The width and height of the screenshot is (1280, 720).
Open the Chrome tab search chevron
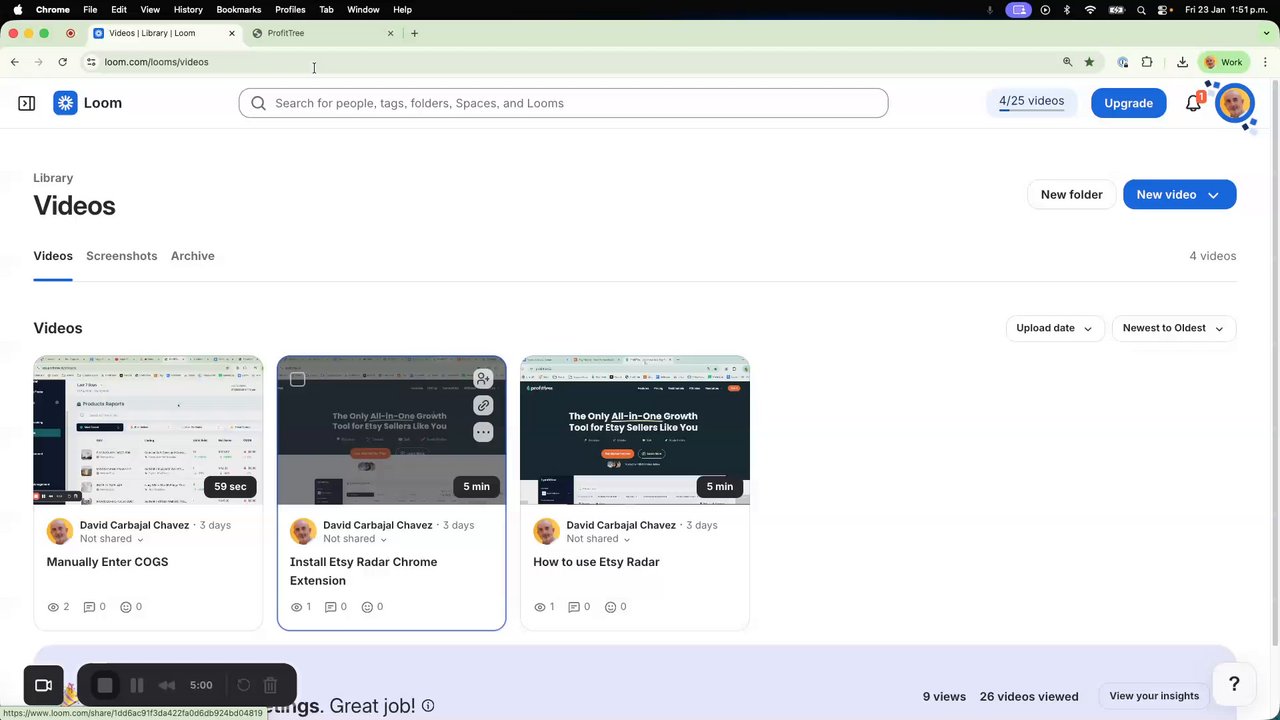coord(1265,33)
